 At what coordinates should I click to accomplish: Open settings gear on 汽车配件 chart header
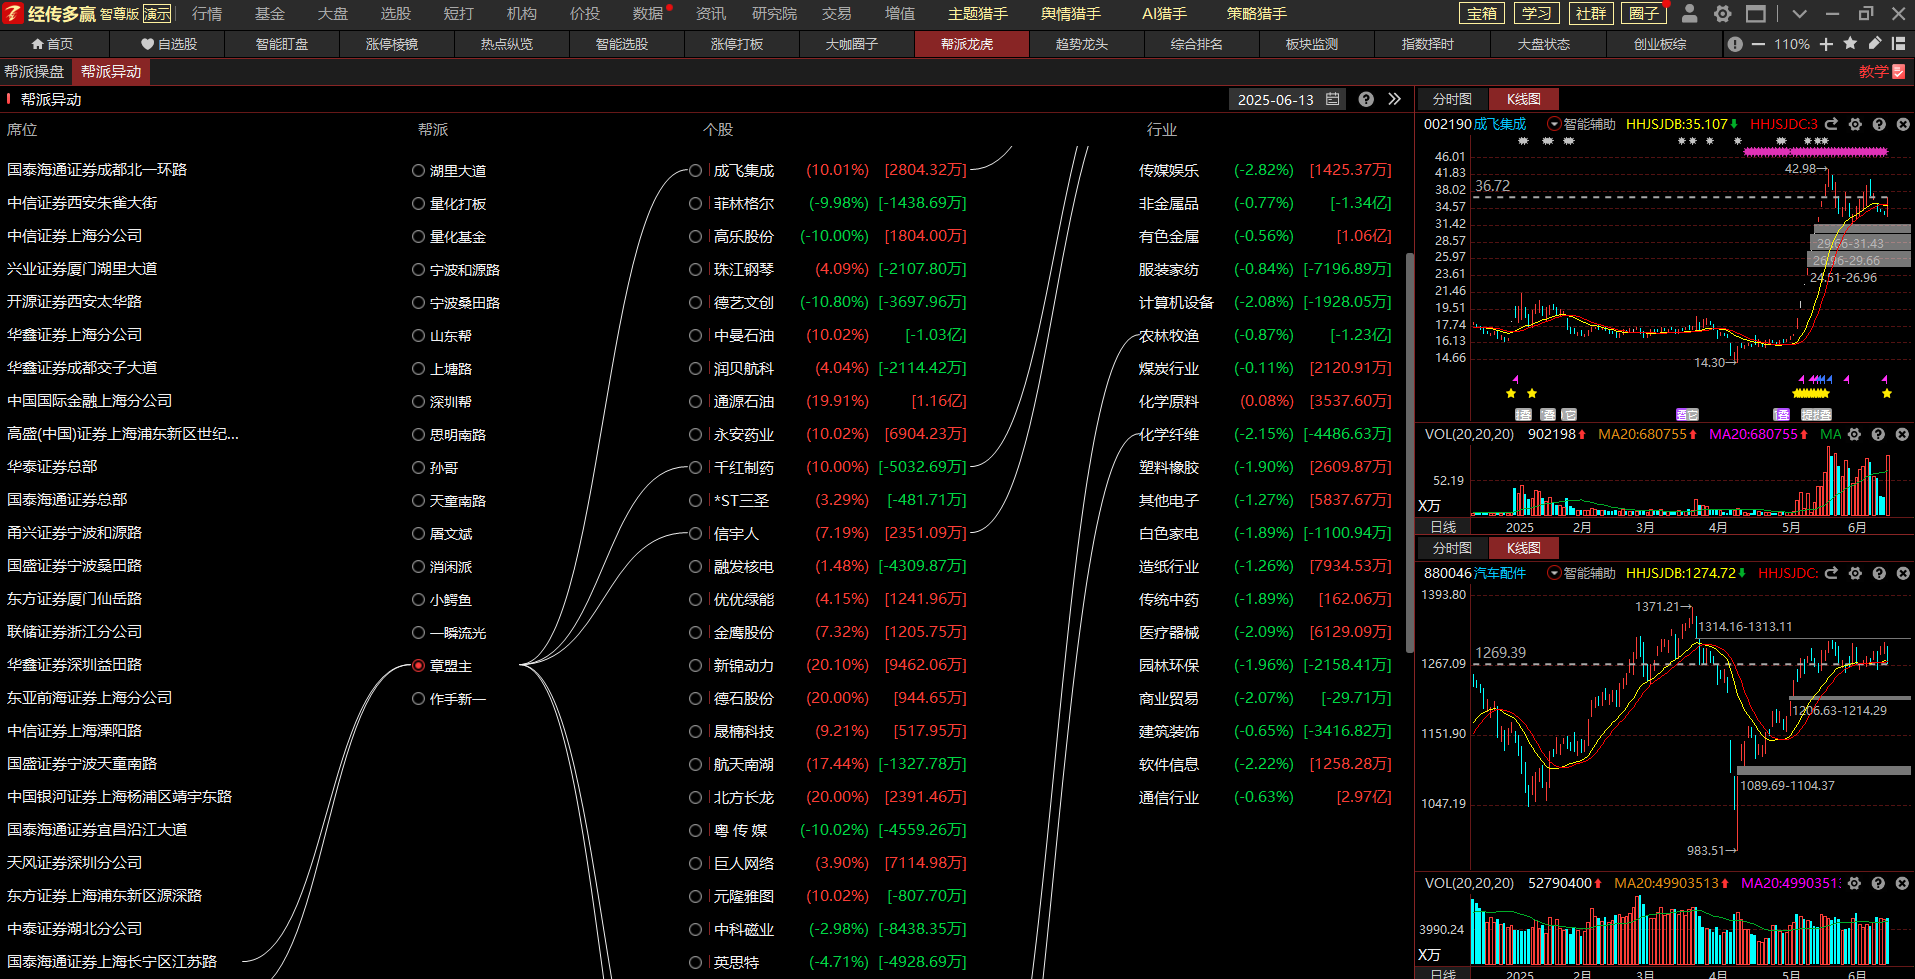point(1855,573)
